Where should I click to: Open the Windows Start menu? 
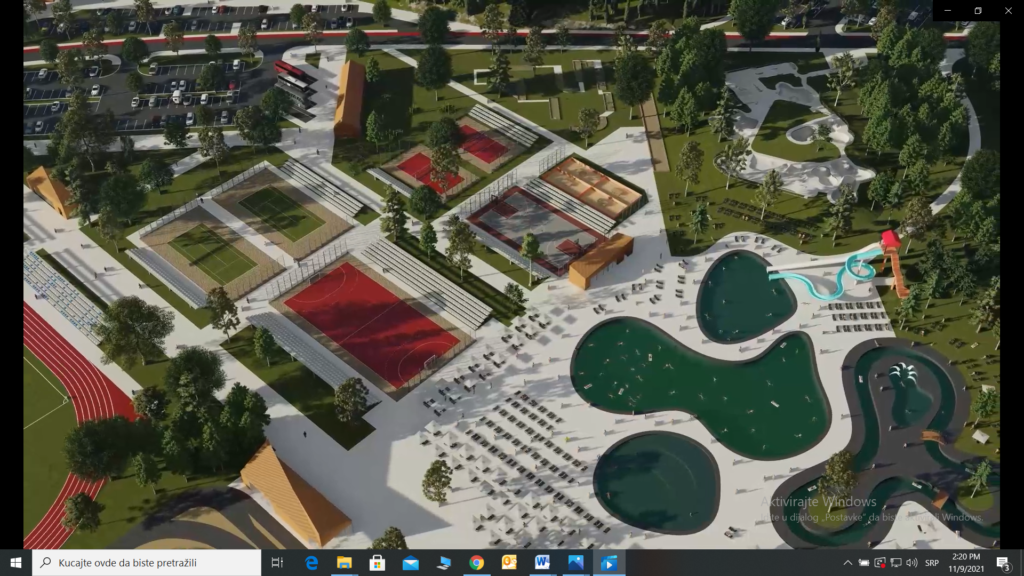coord(16,562)
